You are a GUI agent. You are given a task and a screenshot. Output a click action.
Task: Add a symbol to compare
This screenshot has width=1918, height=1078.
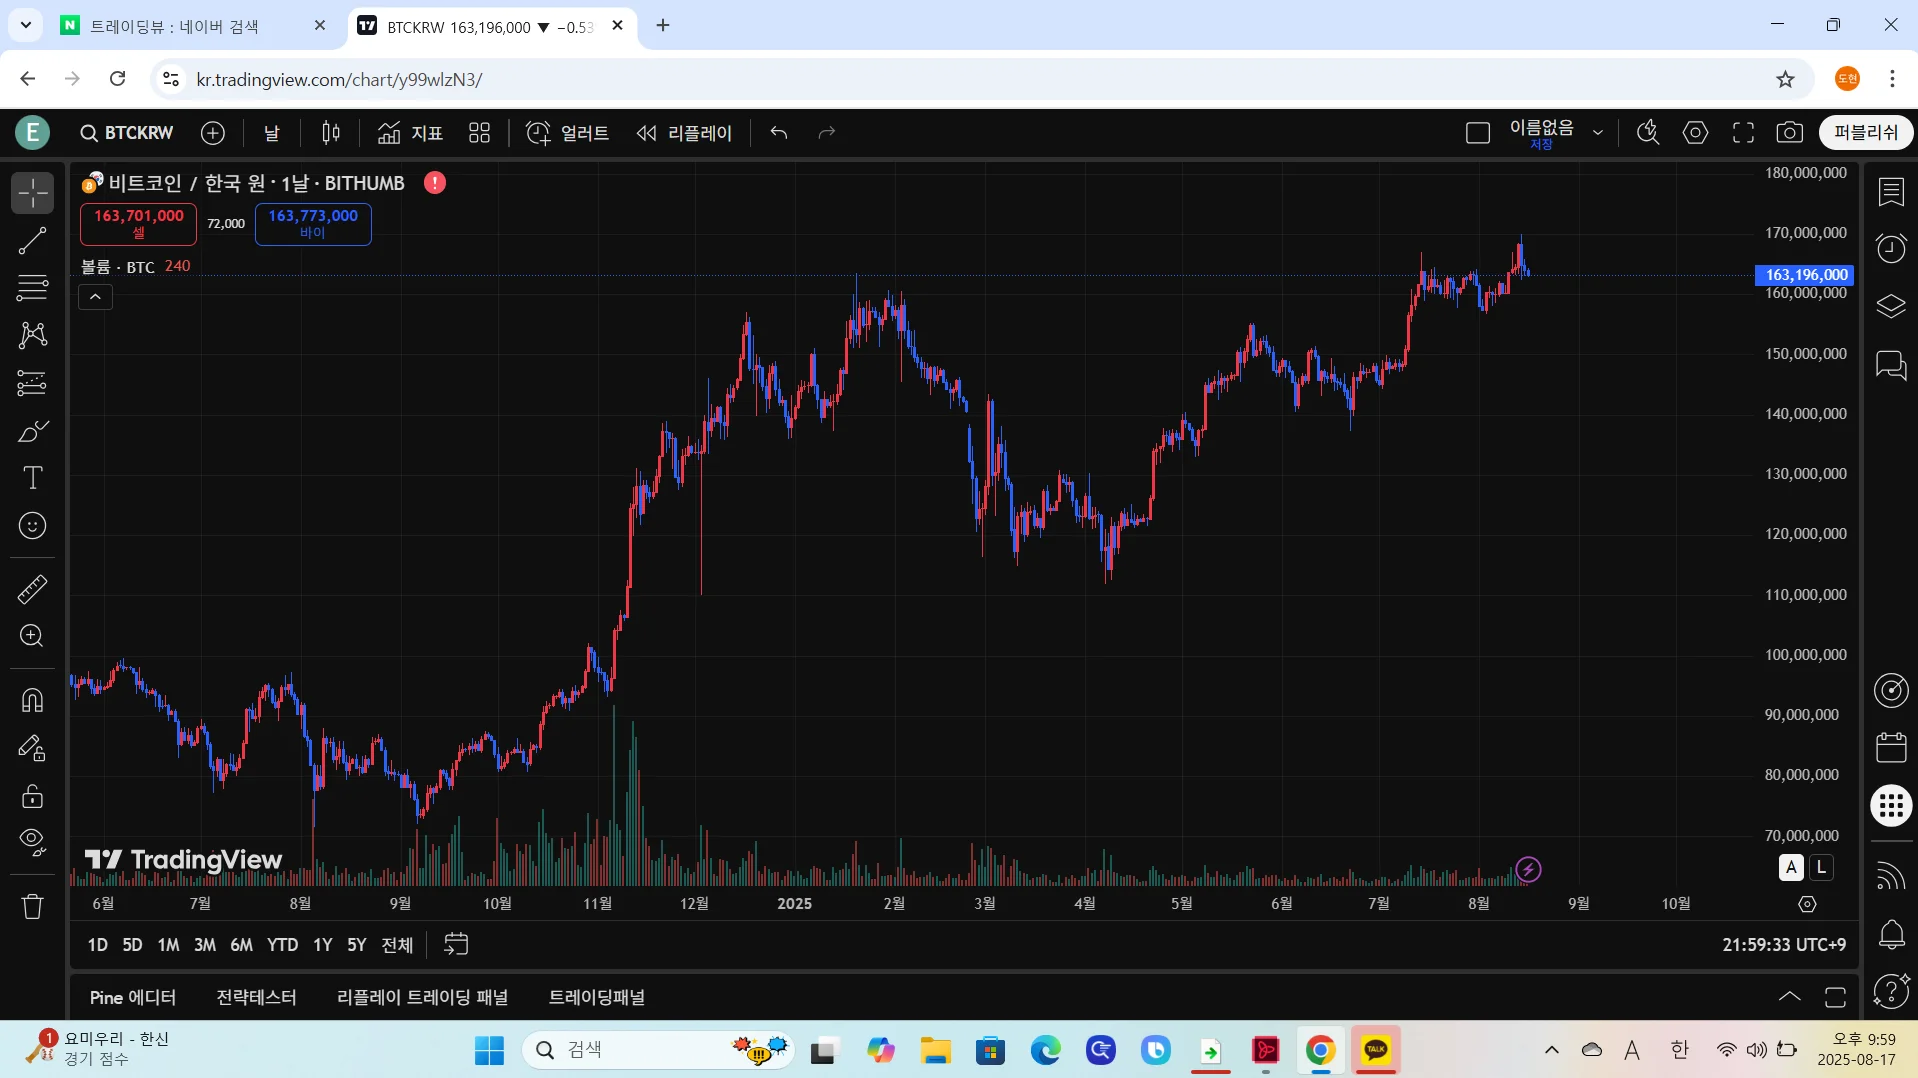coord(213,133)
